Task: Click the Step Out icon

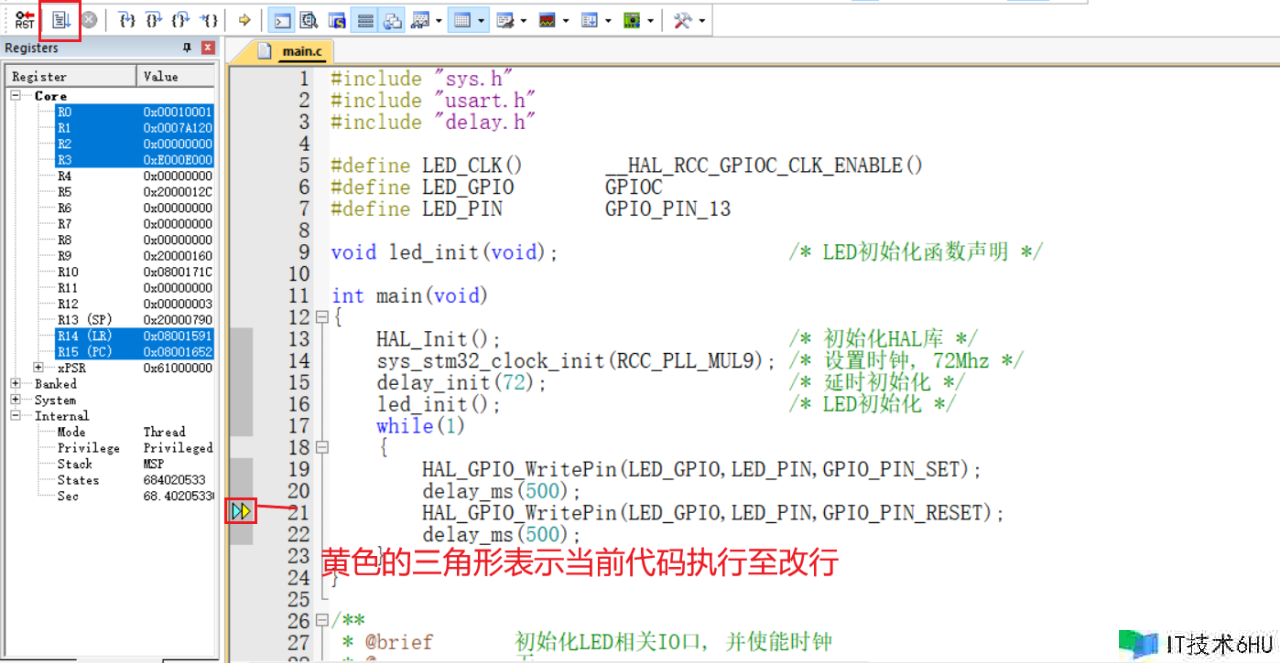Action: click(x=180, y=20)
